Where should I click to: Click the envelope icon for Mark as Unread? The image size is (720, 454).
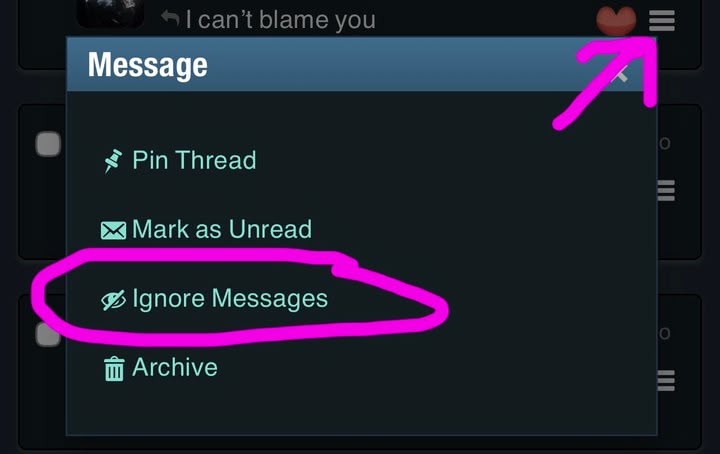(x=113, y=230)
